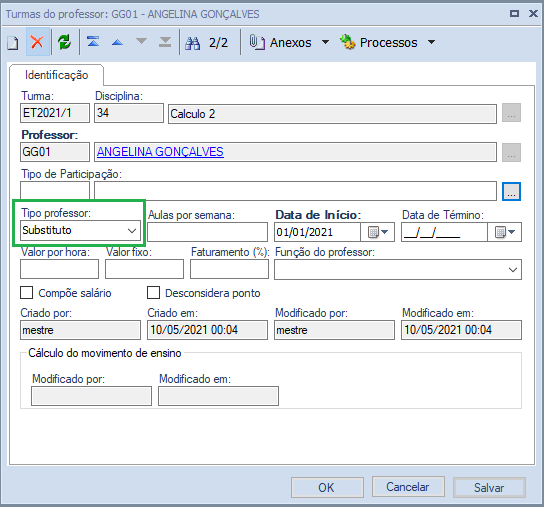Go to previous record up arrow
The image size is (544, 507).
[x=117, y=43]
